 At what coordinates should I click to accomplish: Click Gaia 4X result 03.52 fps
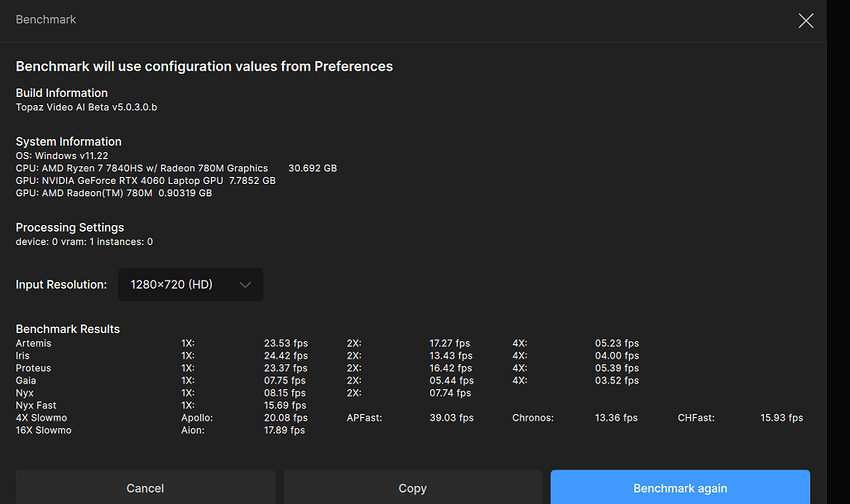(616, 380)
